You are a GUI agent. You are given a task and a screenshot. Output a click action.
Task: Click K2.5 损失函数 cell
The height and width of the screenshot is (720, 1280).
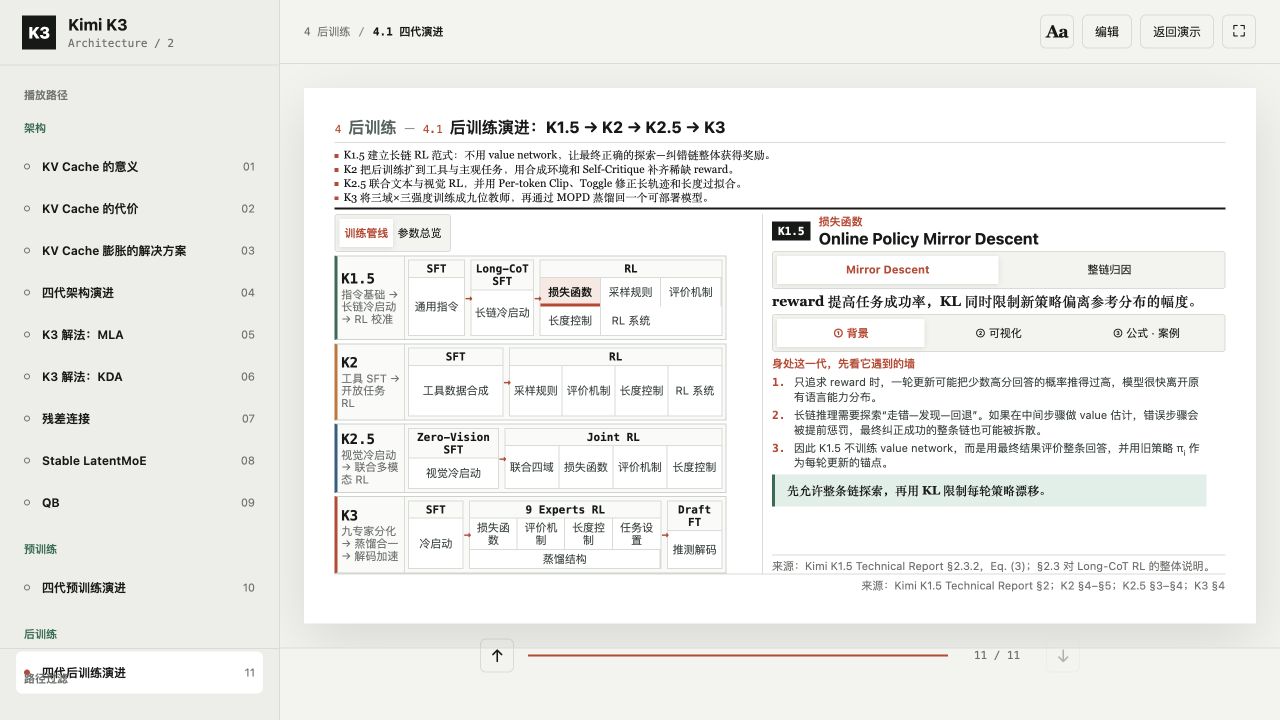point(585,467)
